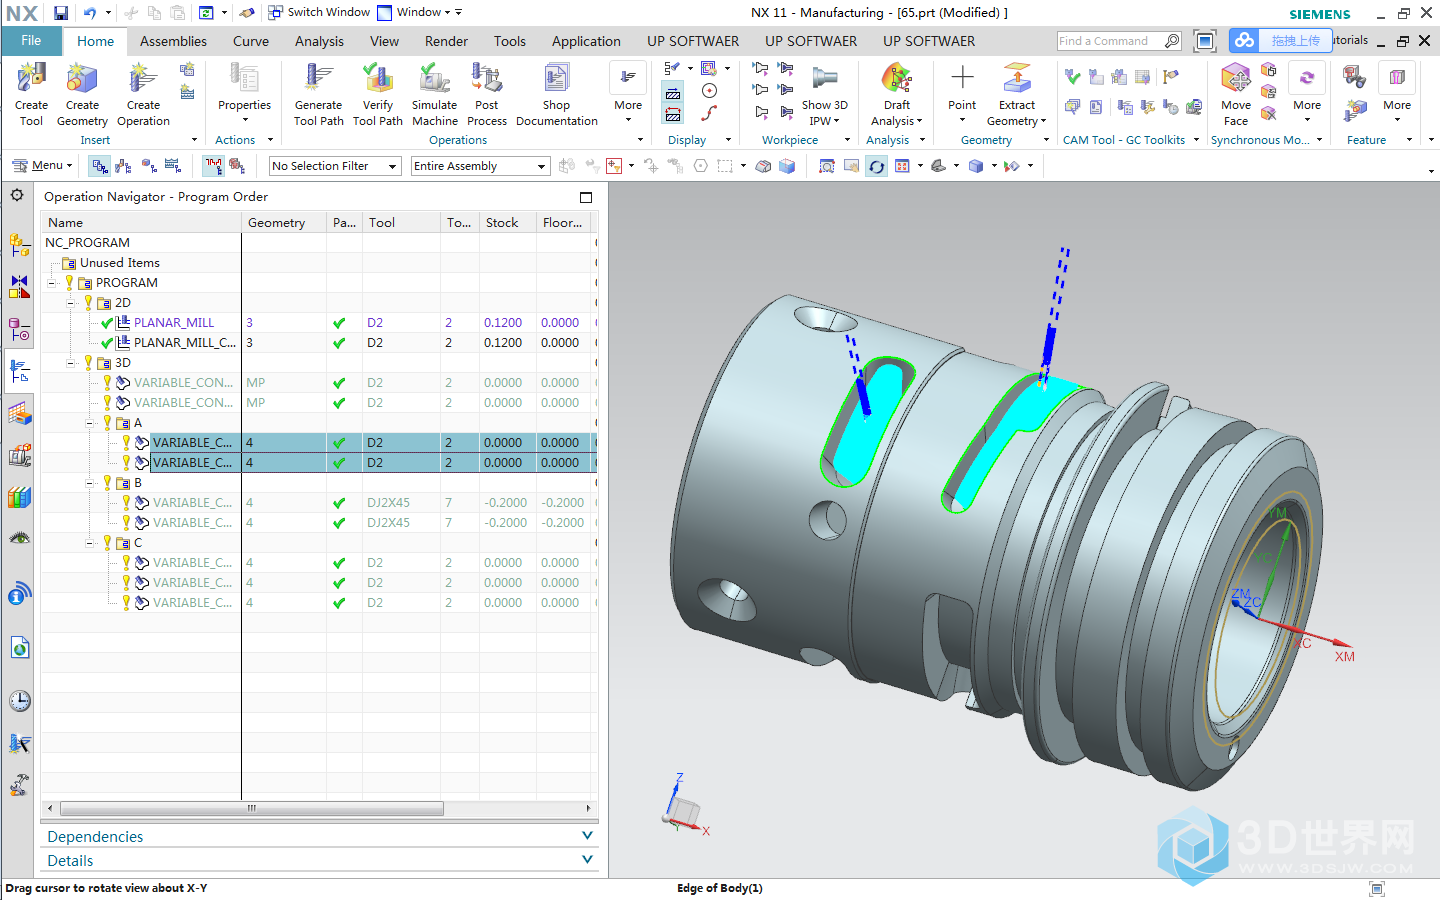Open Entire Assembly scope dropdown
Screen dimensions: 1440x900
(480, 166)
